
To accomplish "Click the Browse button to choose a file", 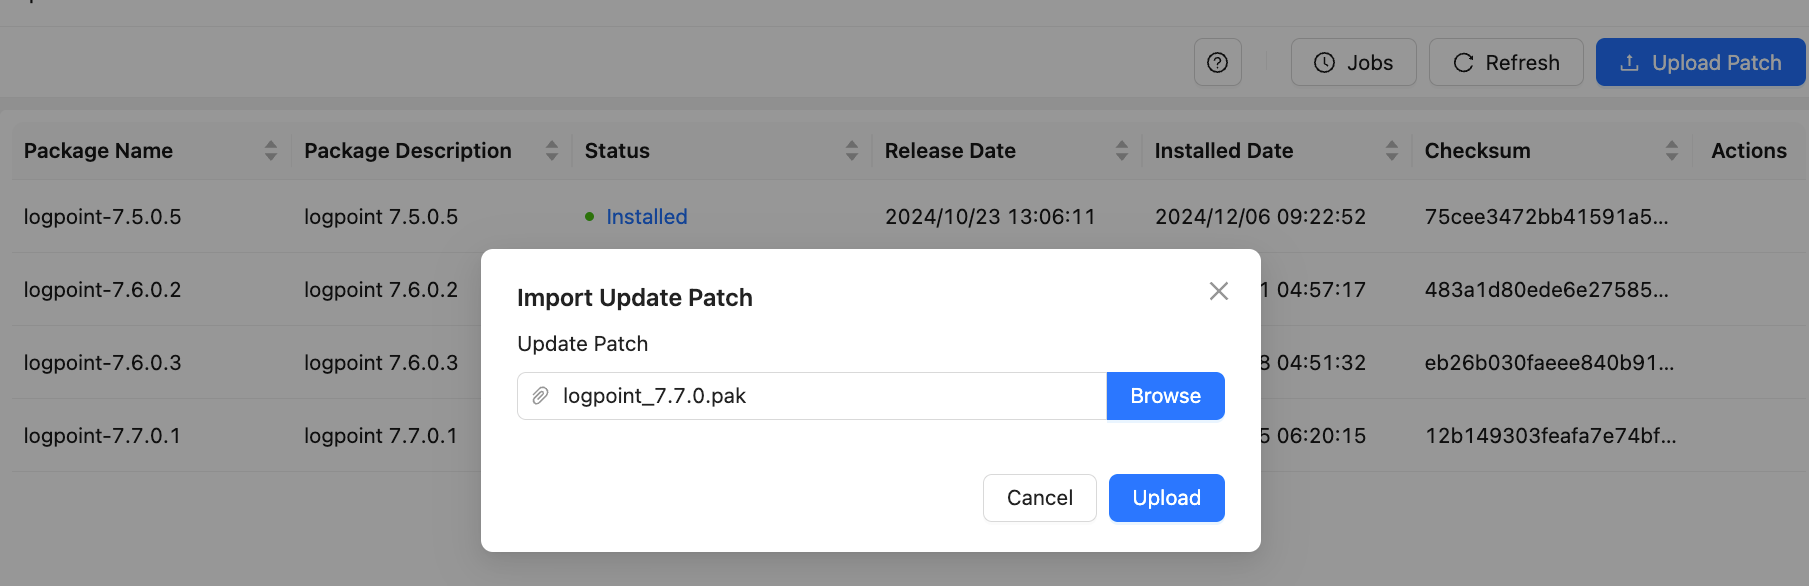I will click(1165, 395).
